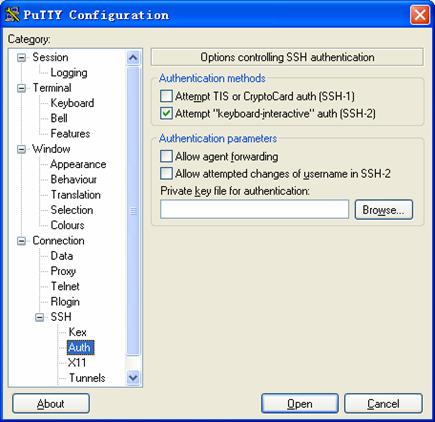Select the Kex category
This screenshot has width=435, height=422.
pyautogui.click(x=77, y=332)
